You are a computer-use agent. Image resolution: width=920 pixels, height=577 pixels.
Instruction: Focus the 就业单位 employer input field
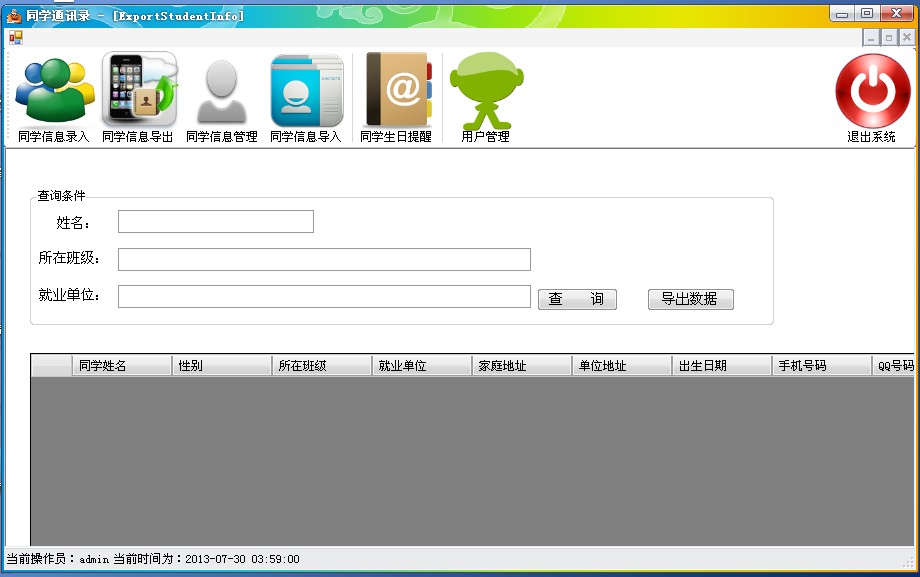[x=324, y=296]
